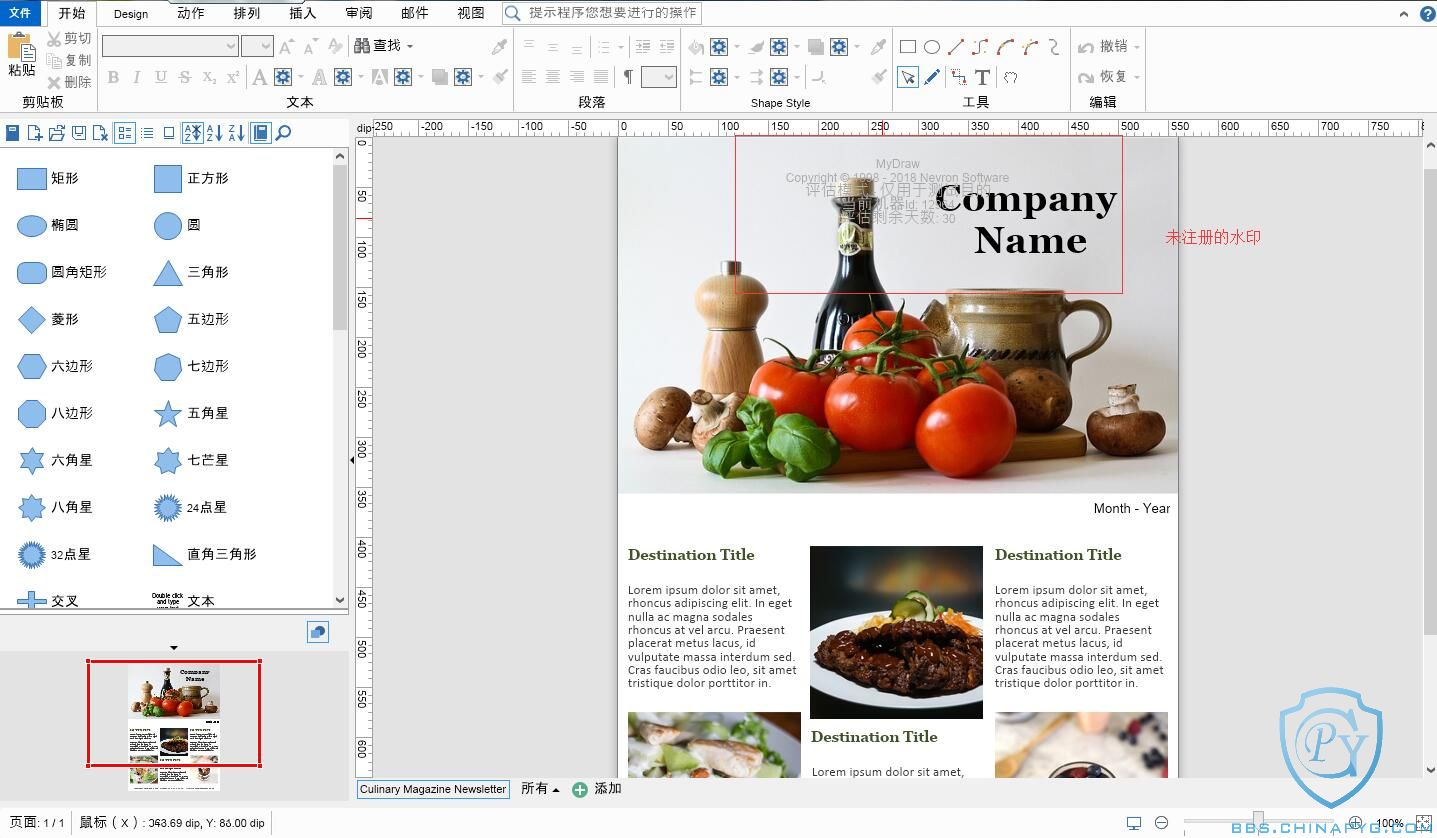Screen dimensions: 1437x838
Task: Click the Find (查找) binoculars button
Action: tap(378, 46)
